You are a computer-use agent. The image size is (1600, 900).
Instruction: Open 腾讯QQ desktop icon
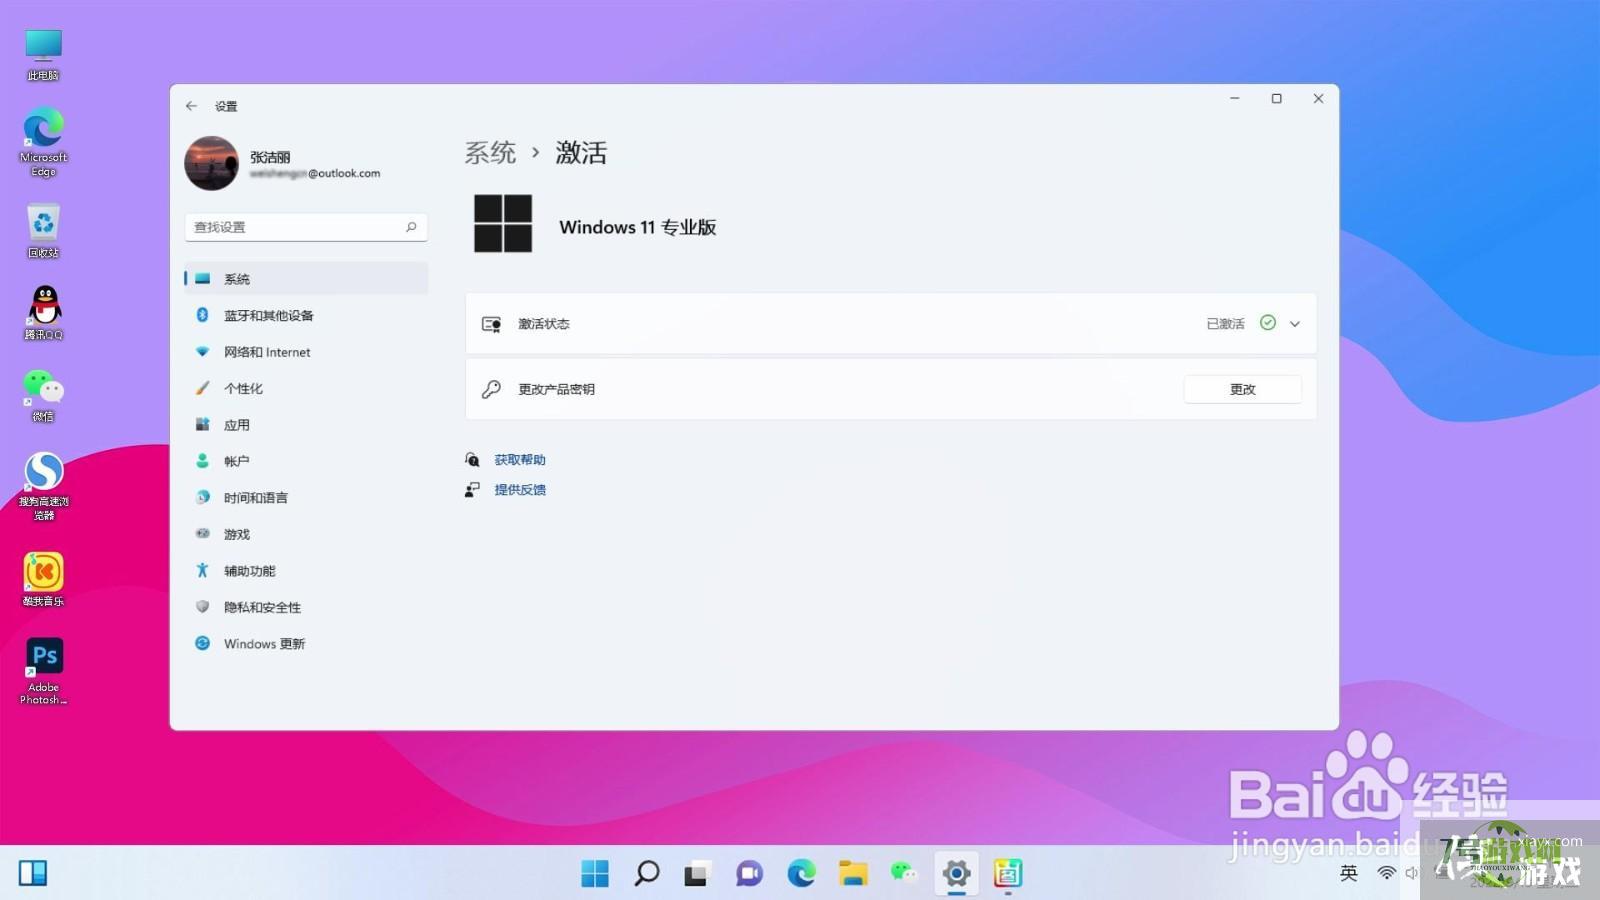click(x=43, y=313)
